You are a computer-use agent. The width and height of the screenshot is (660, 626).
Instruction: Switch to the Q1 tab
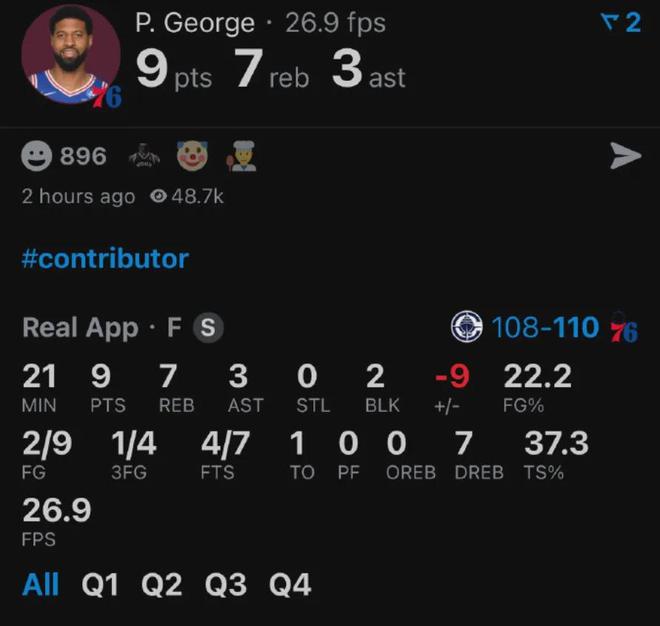coord(100,584)
